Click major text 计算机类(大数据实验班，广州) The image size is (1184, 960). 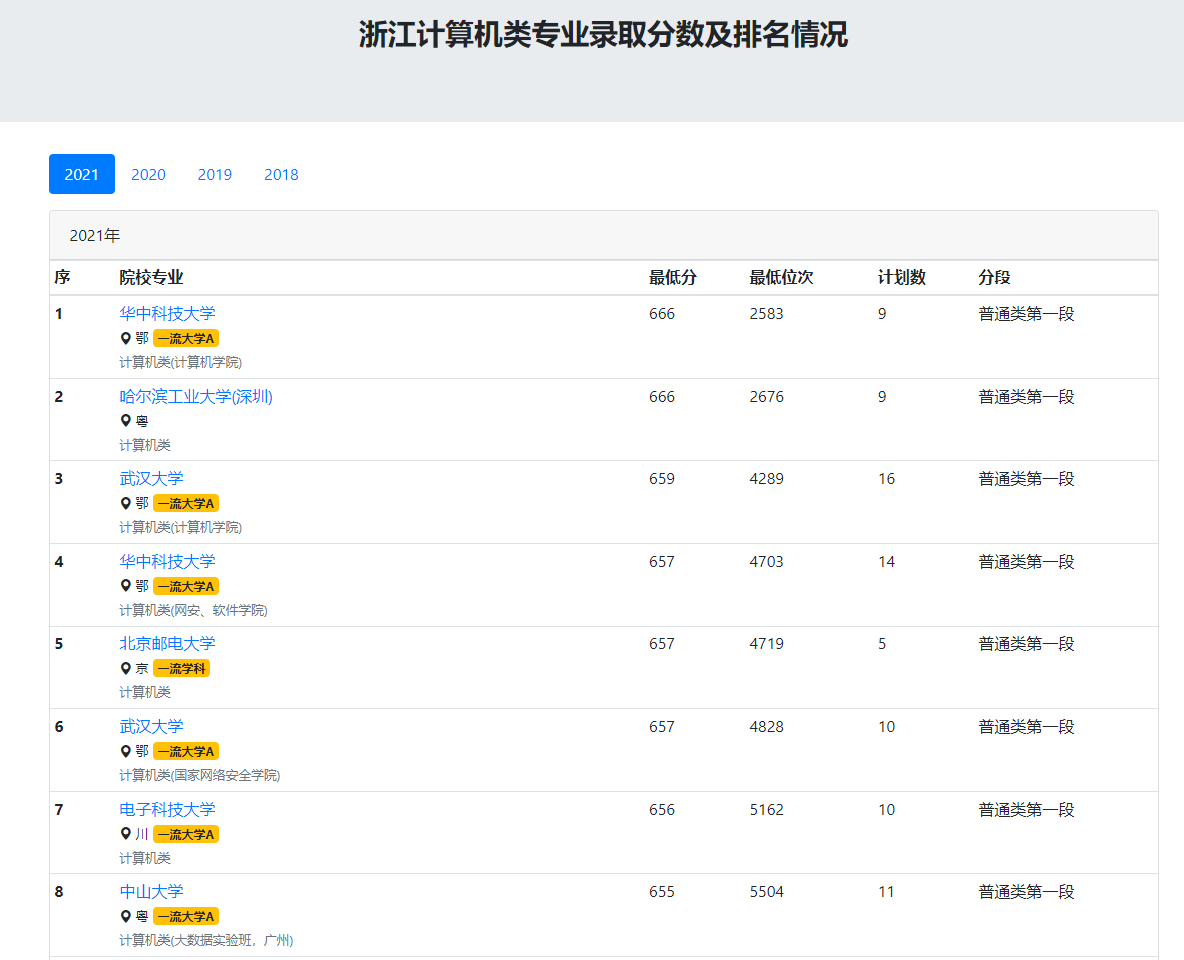[x=206, y=940]
